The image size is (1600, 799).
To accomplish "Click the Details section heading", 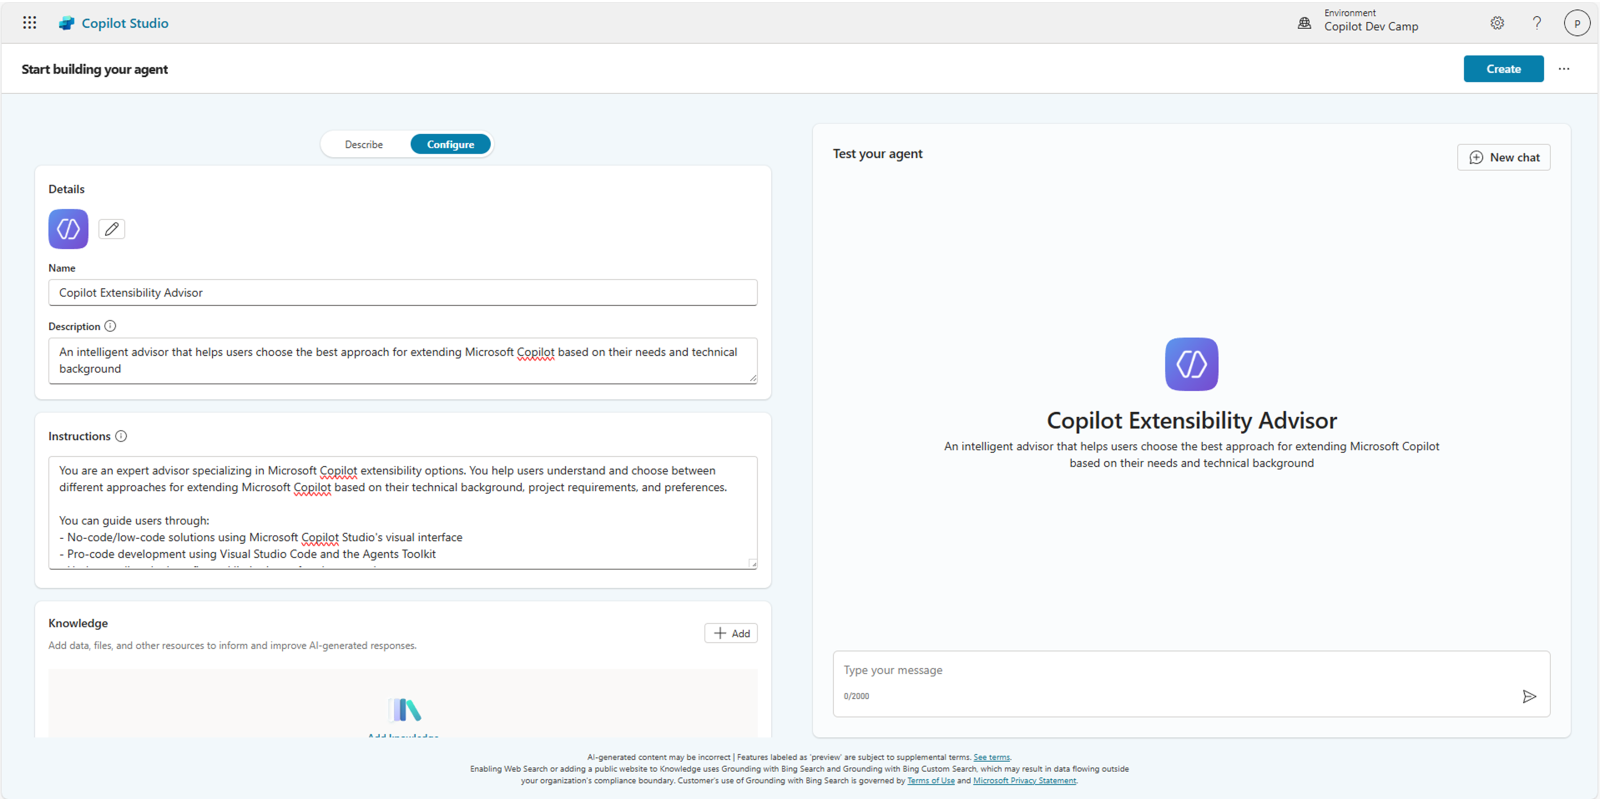I will [67, 189].
